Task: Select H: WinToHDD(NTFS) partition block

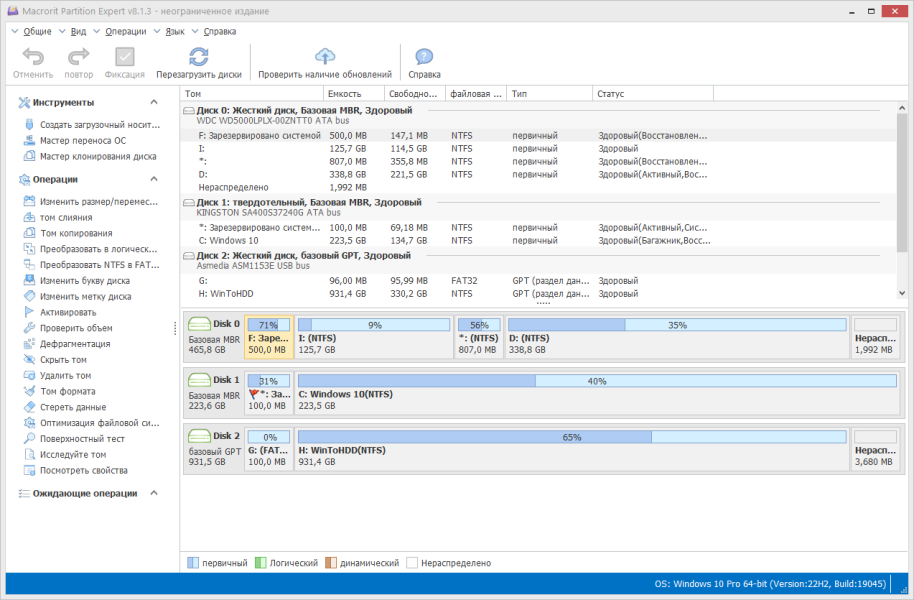Action: [x=572, y=448]
